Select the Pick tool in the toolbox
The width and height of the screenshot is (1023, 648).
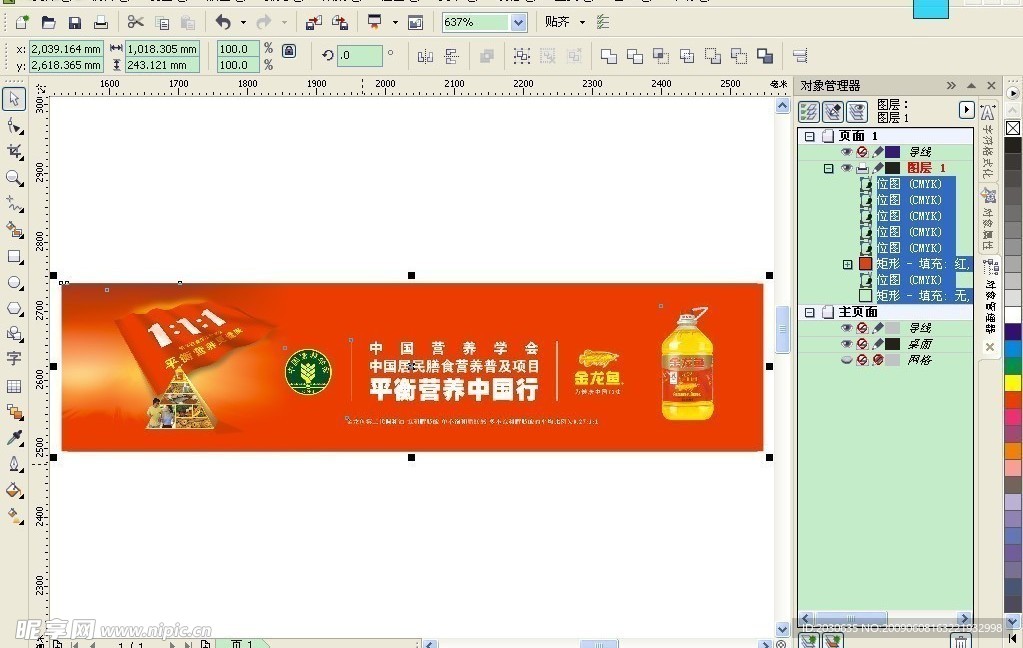(13, 98)
